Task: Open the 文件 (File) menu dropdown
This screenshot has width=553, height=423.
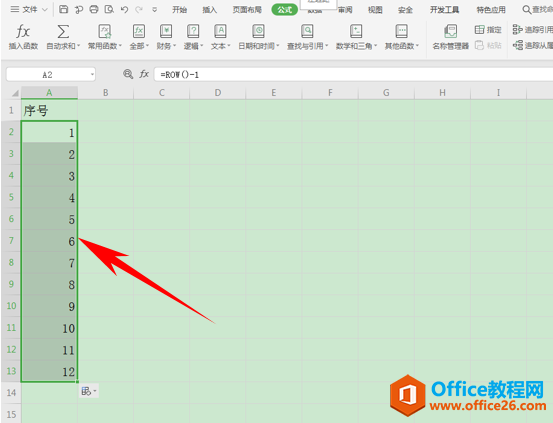Action: [29, 10]
